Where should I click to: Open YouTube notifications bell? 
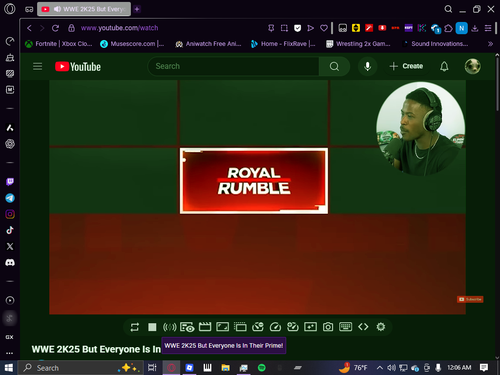point(444,66)
